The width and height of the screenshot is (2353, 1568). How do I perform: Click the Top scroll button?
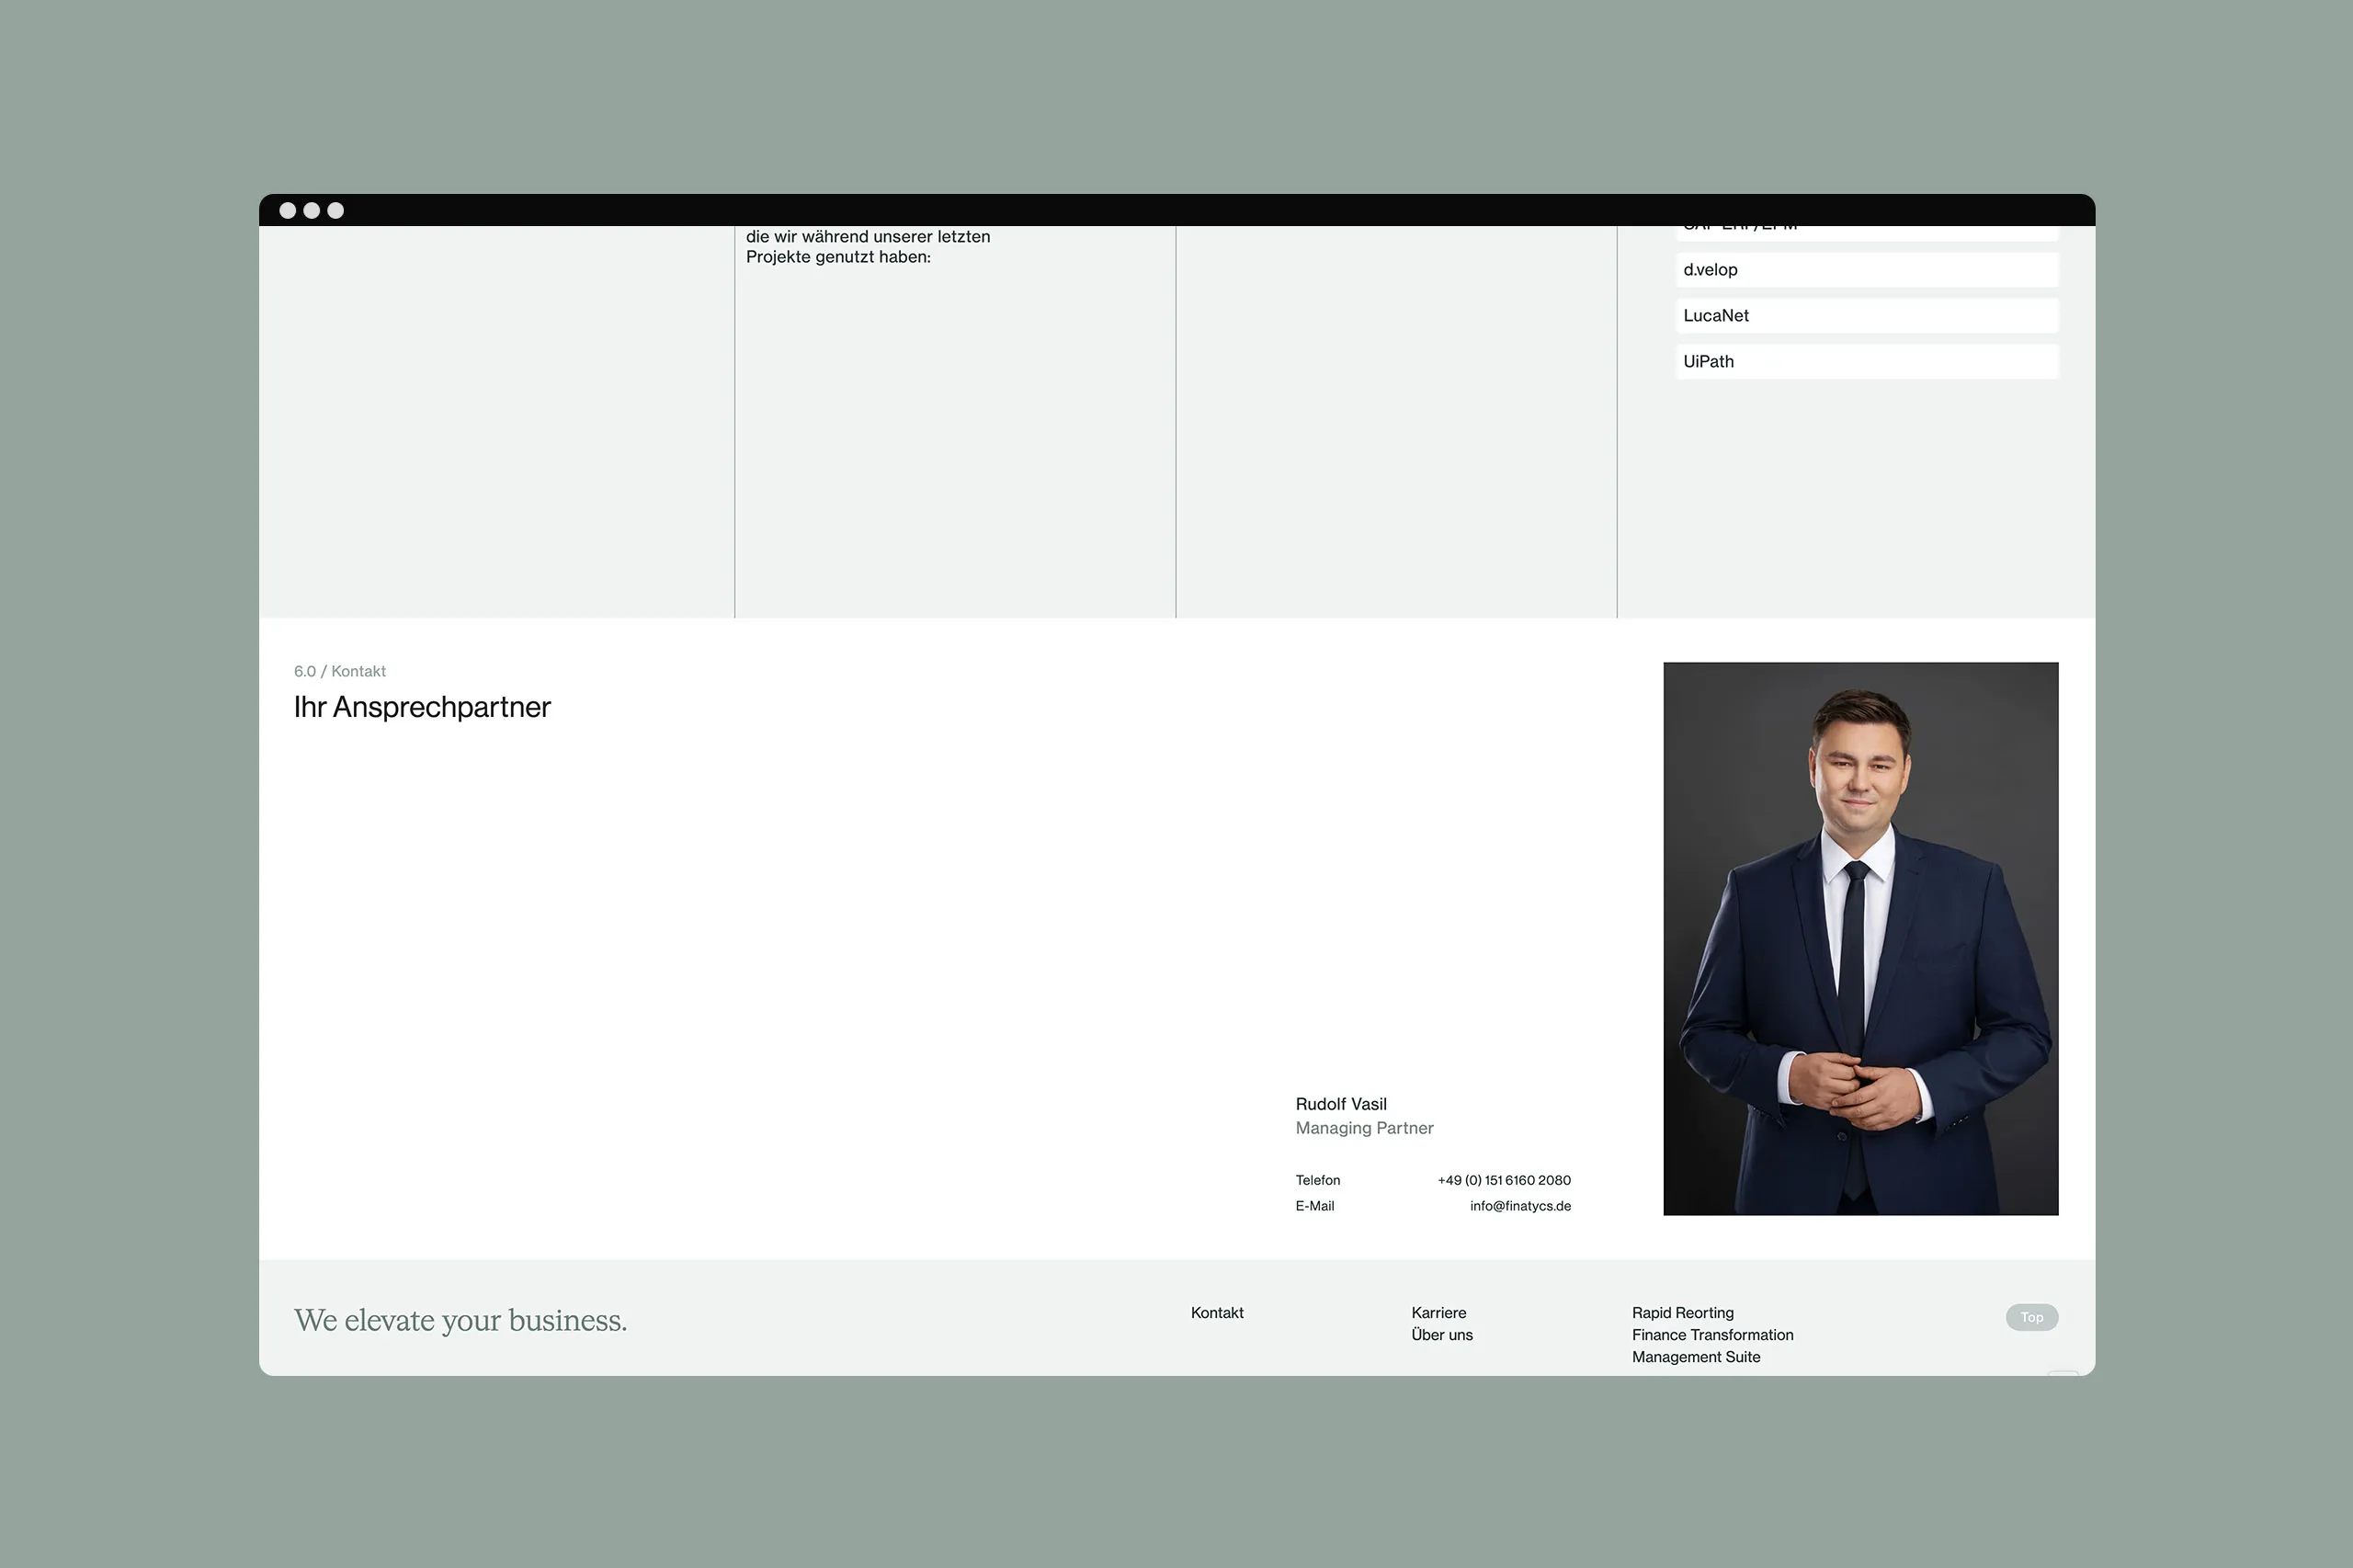[x=2031, y=1317]
